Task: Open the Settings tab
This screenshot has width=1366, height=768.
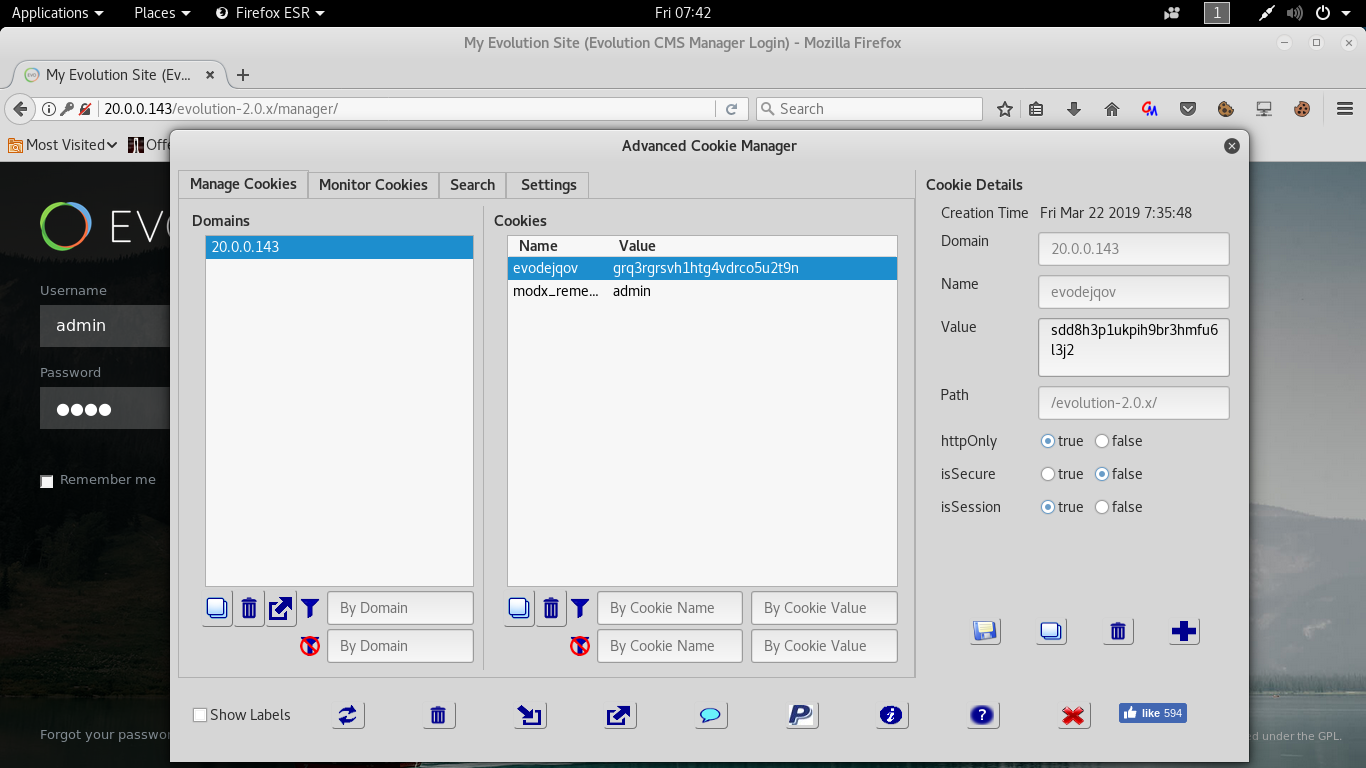Action: pos(548,185)
